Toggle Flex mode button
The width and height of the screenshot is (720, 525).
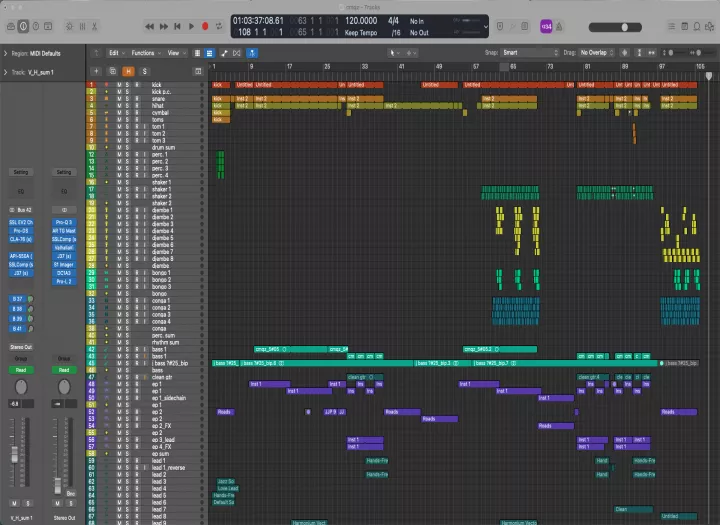point(236,53)
